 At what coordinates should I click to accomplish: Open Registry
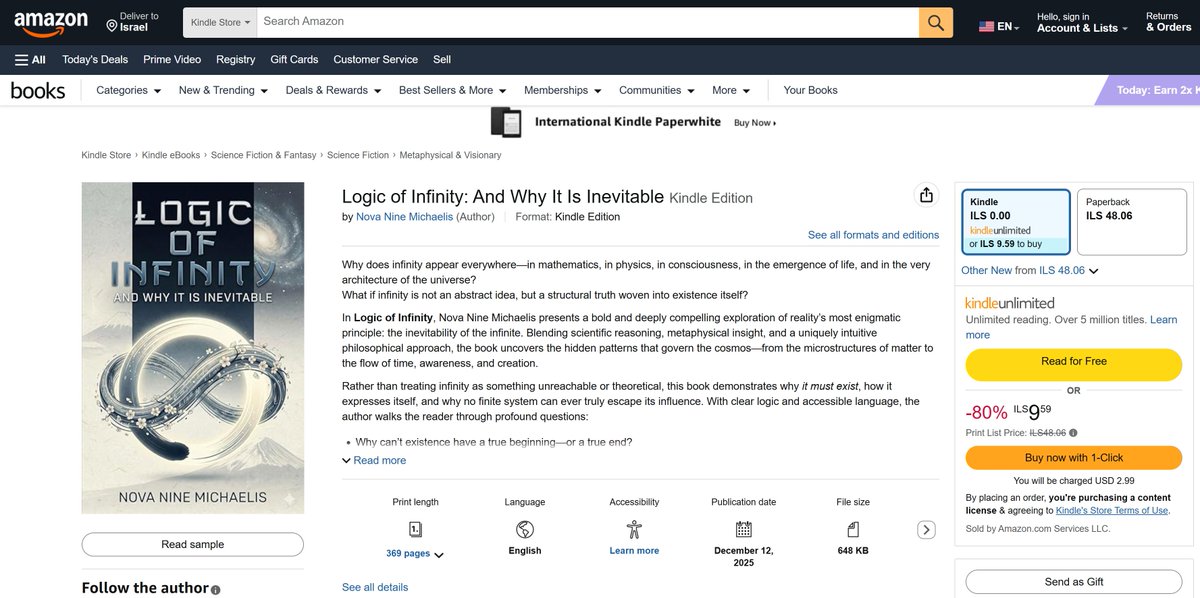236,59
